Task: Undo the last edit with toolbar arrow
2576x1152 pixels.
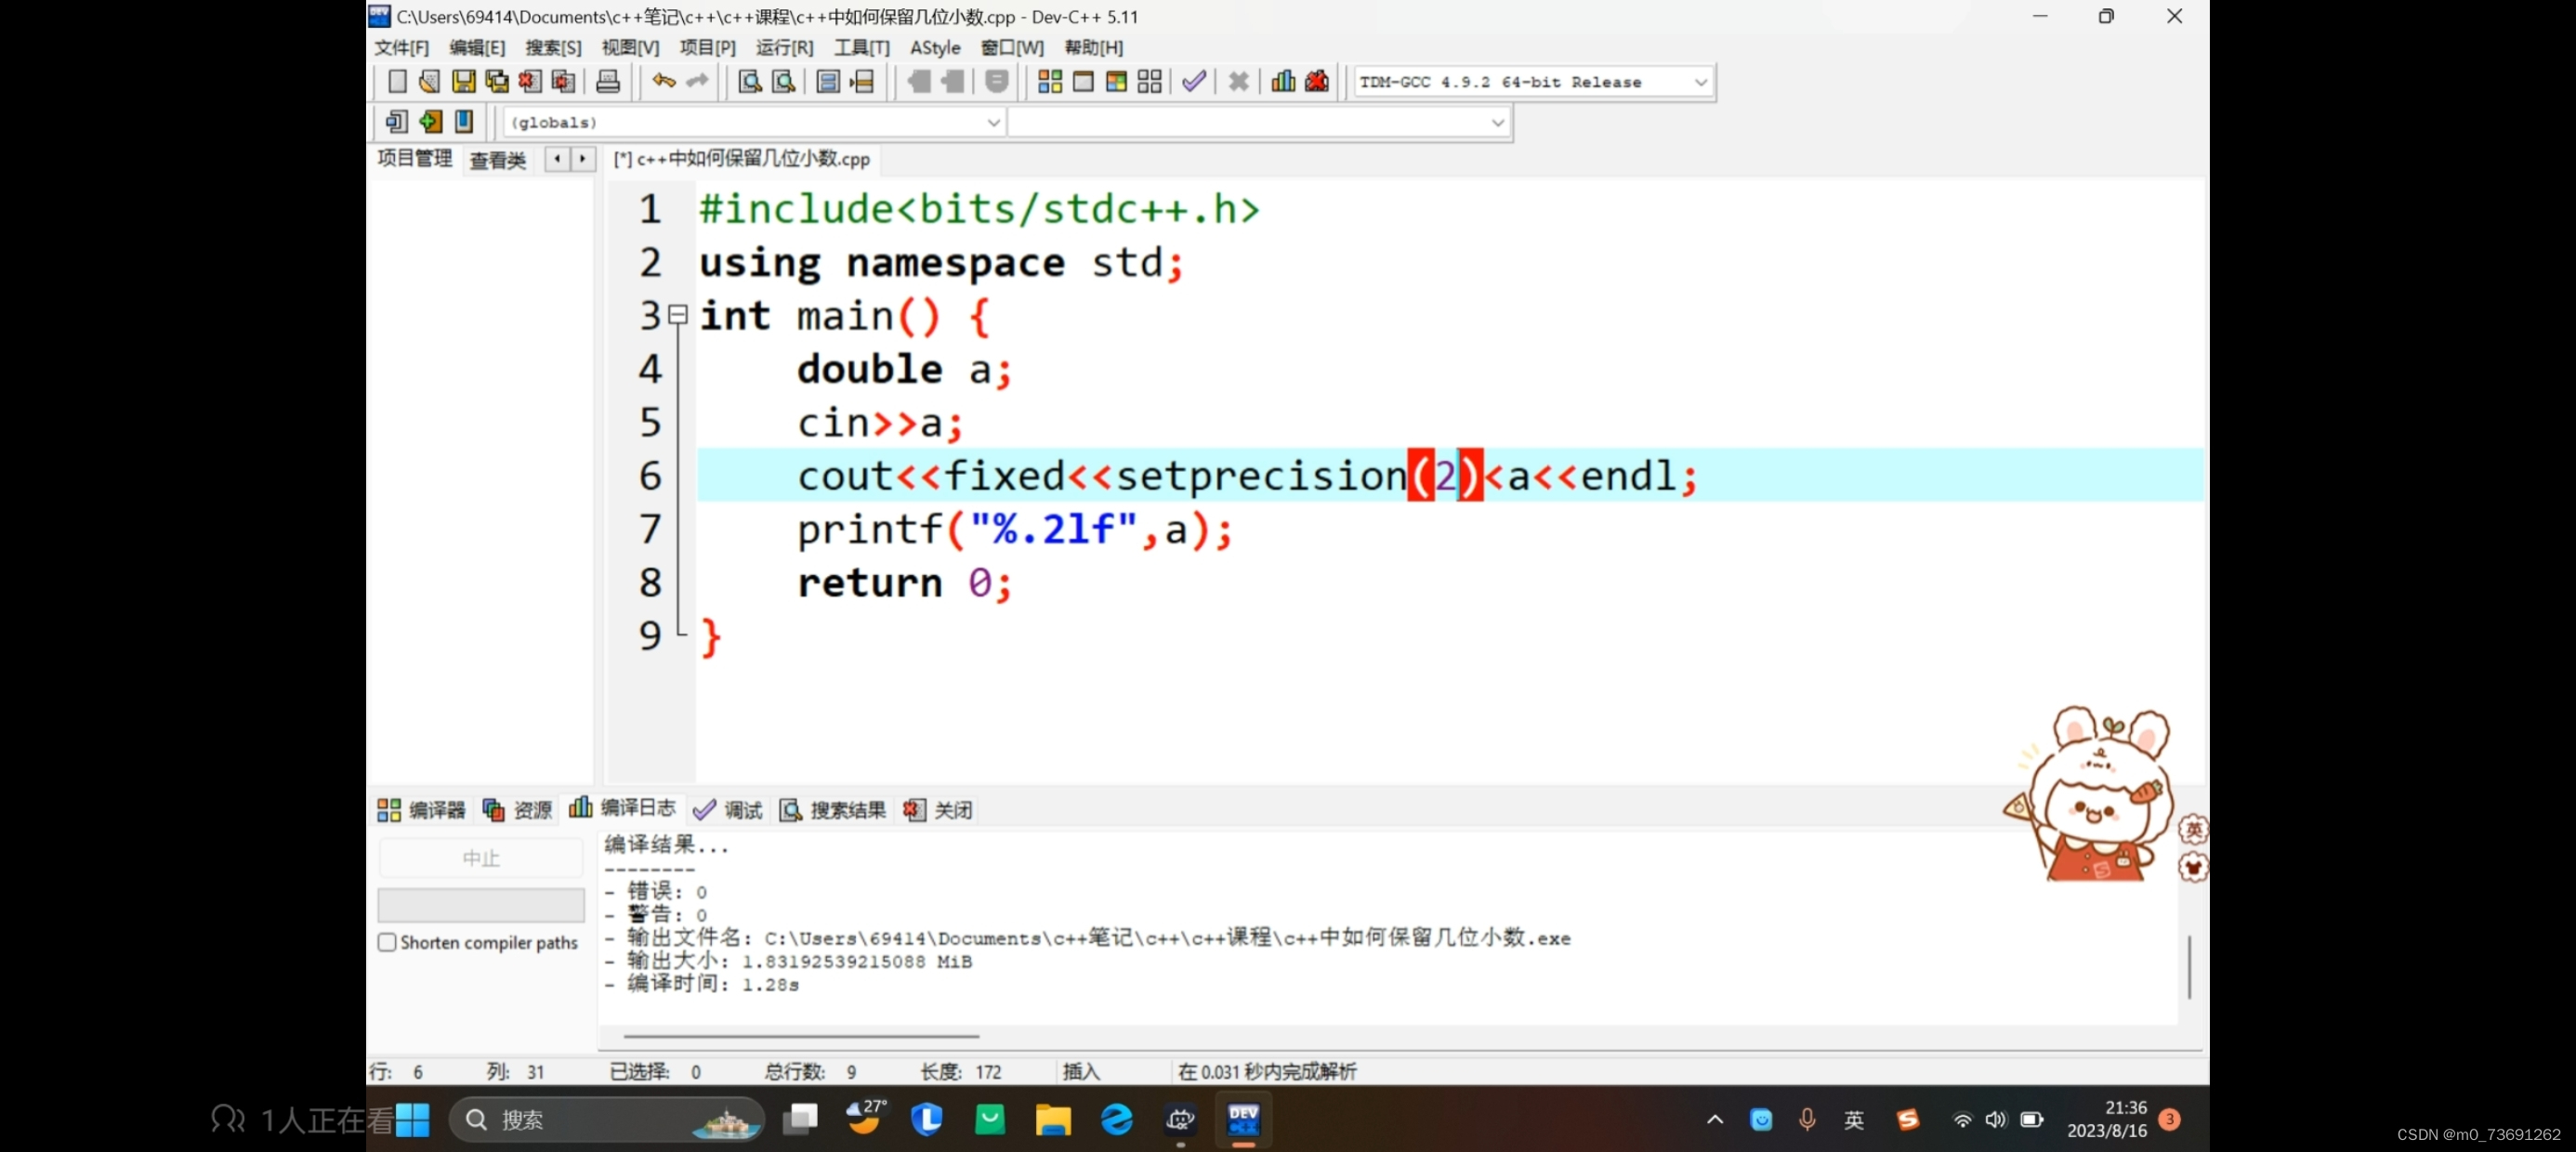Action: pyautogui.click(x=664, y=81)
